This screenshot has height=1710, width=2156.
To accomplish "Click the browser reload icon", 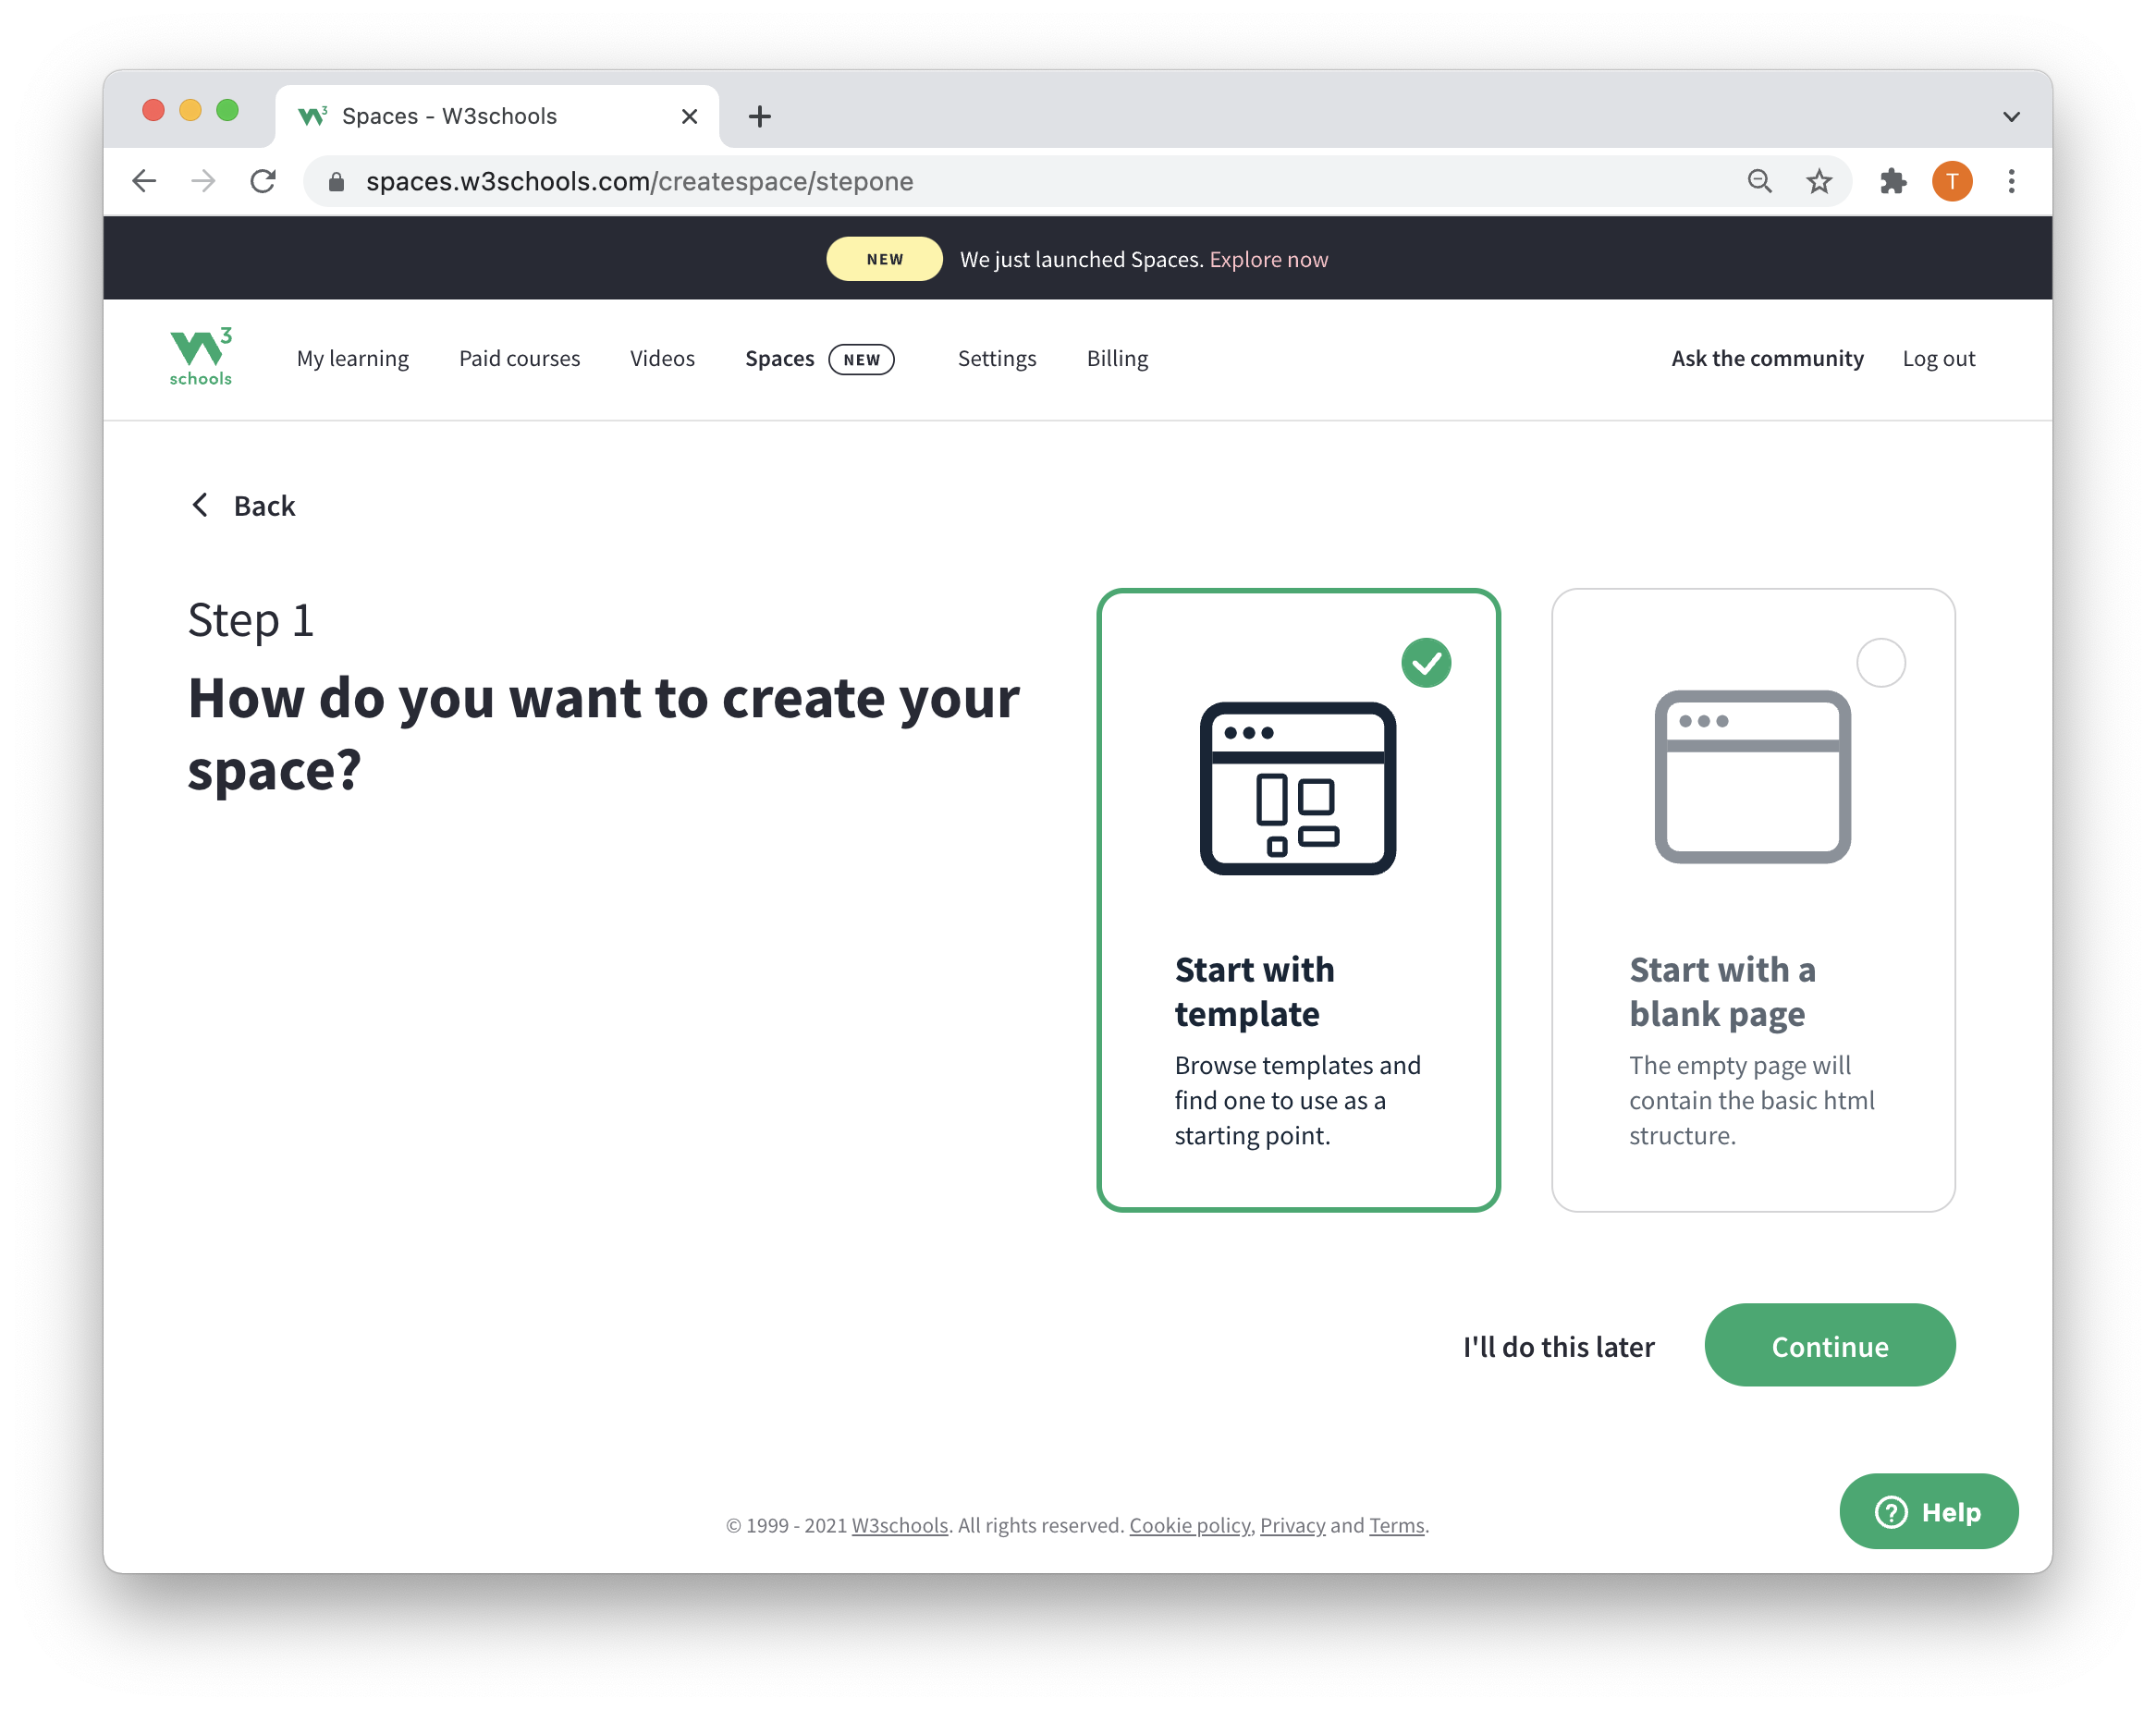I will tap(264, 180).
